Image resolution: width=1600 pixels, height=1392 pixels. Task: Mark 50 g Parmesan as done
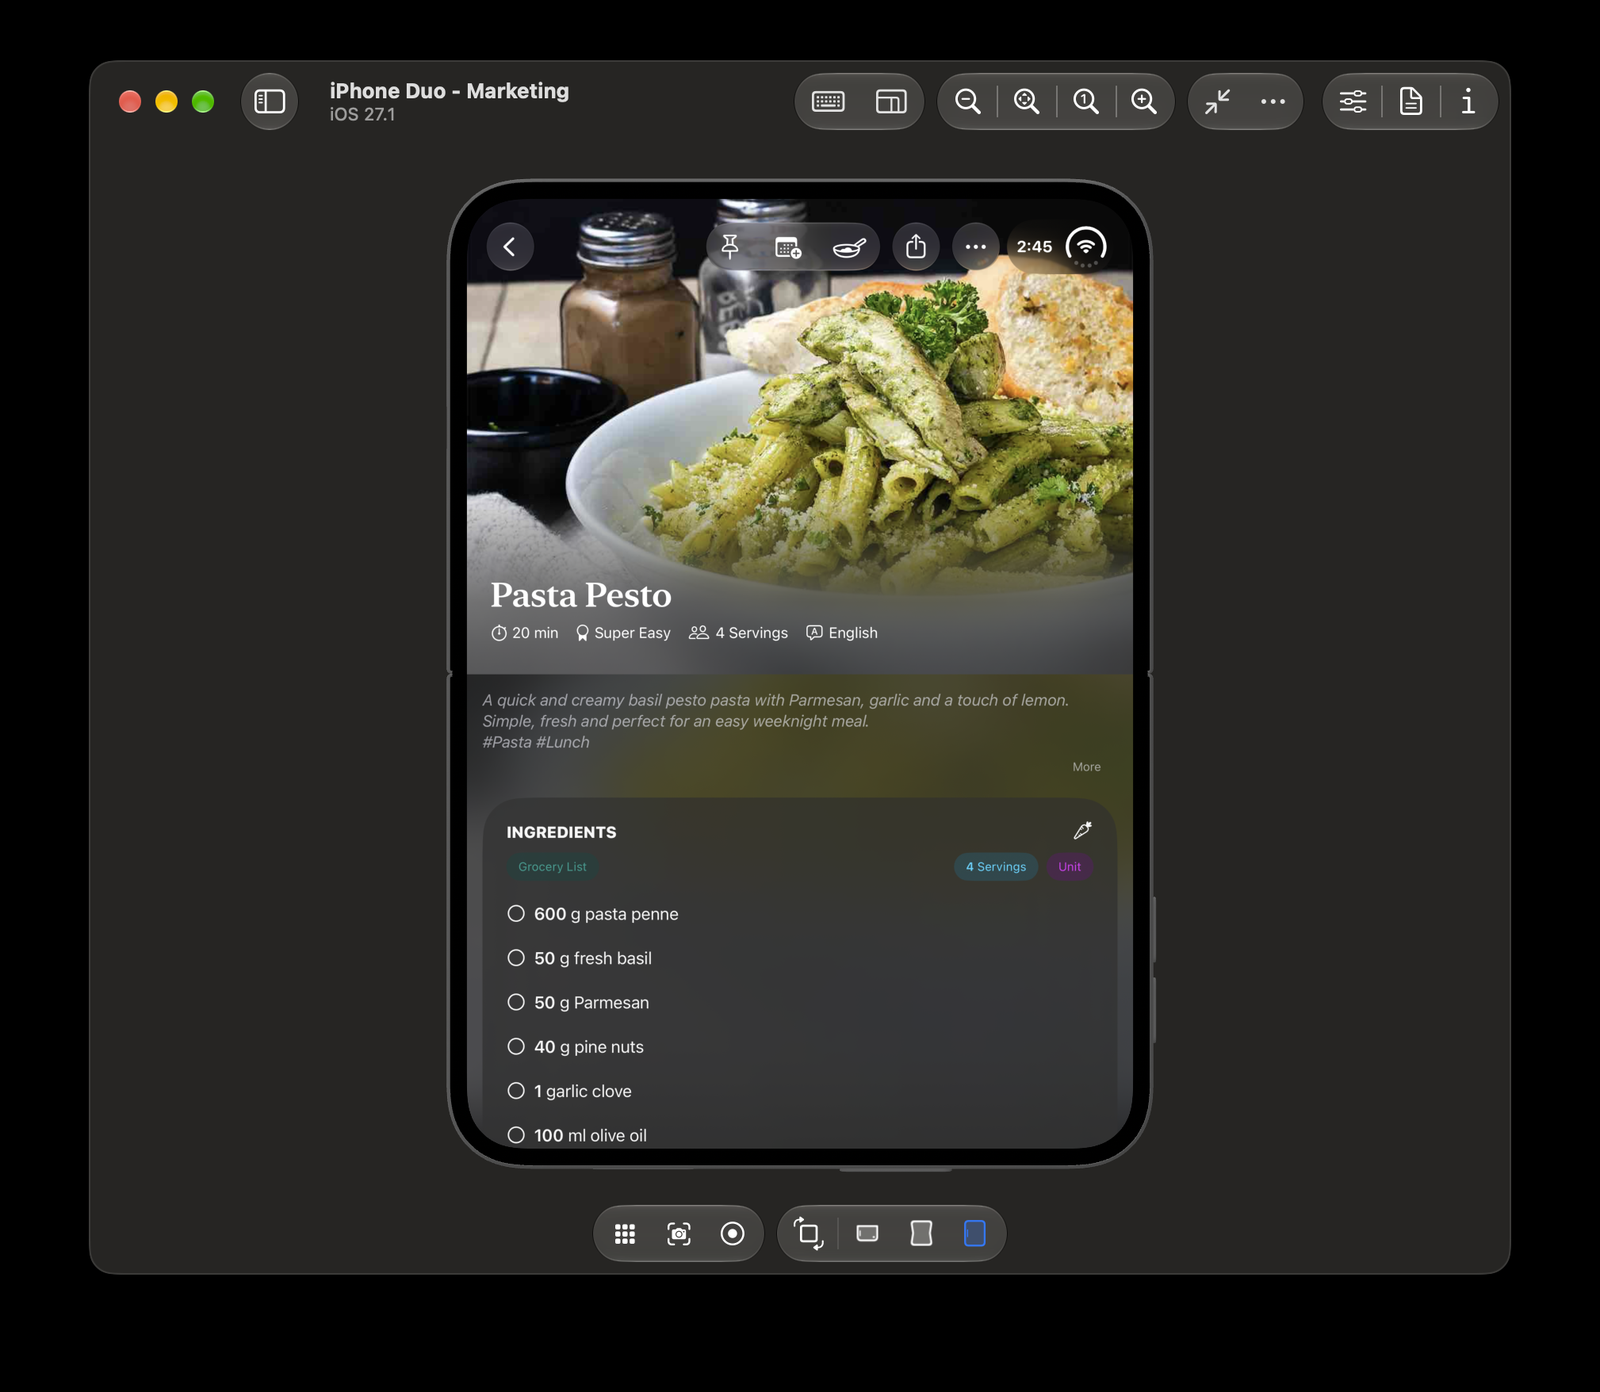pyautogui.click(x=516, y=1002)
